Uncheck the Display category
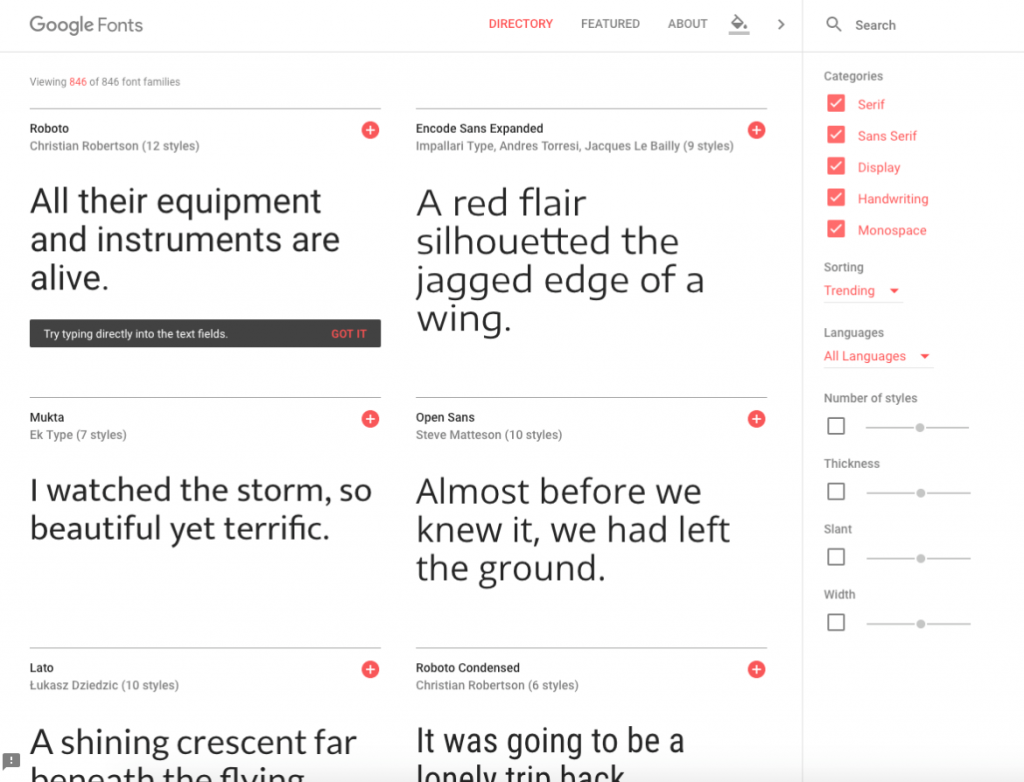The height and width of the screenshot is (782, 1024). point(836,166)
